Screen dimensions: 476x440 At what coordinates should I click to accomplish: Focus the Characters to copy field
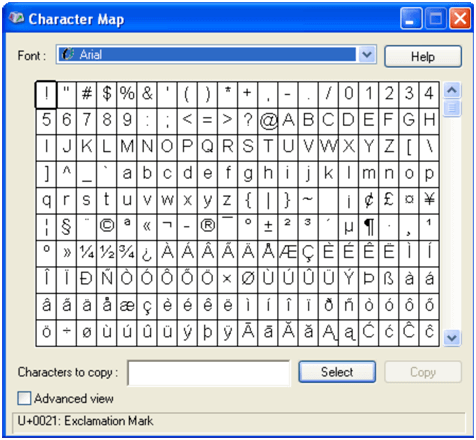click(x=209, y=373)
